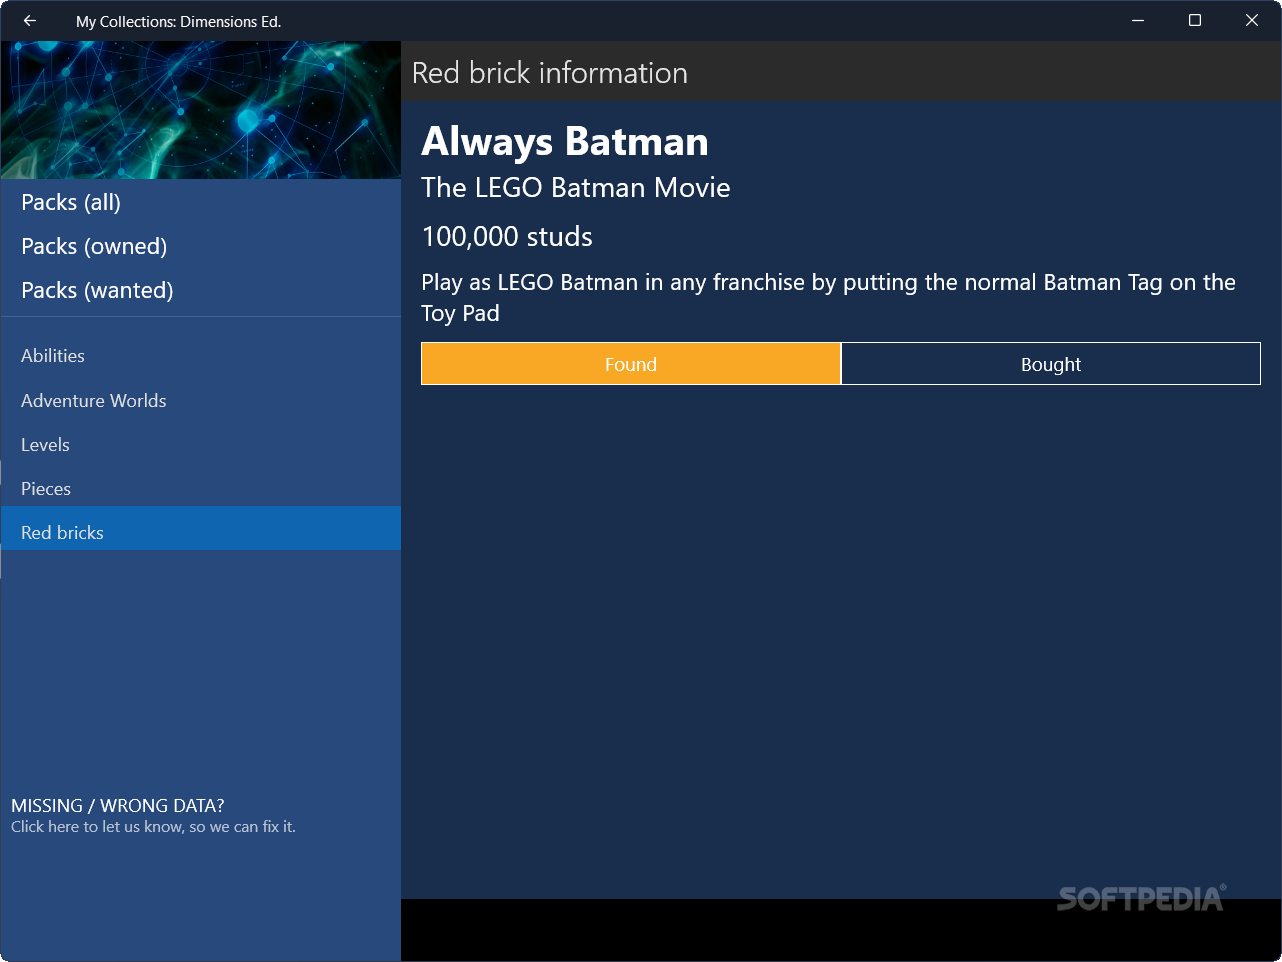Open Packs (wanted) list
Viewport: 1282px width, 962px height.
point(201,290)
